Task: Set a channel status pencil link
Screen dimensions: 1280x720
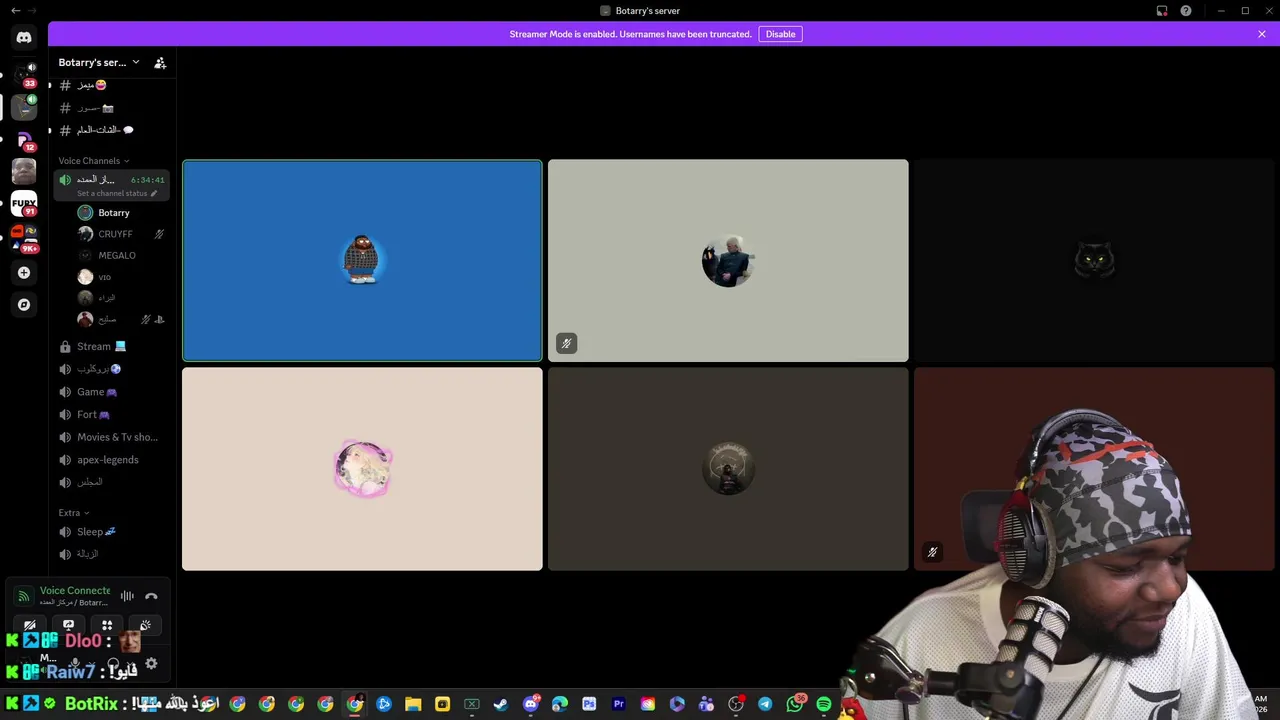Action: coord(116,193)
